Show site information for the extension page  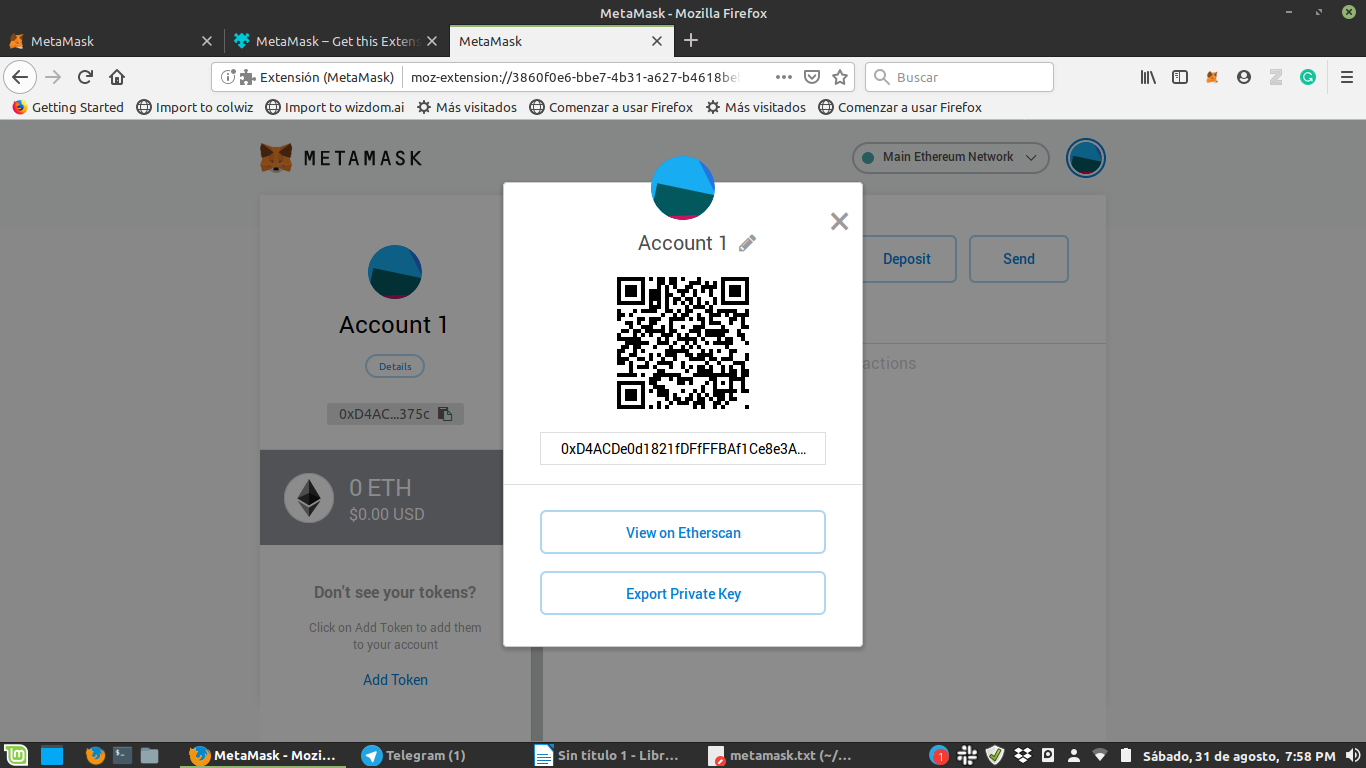click(228, 77)
